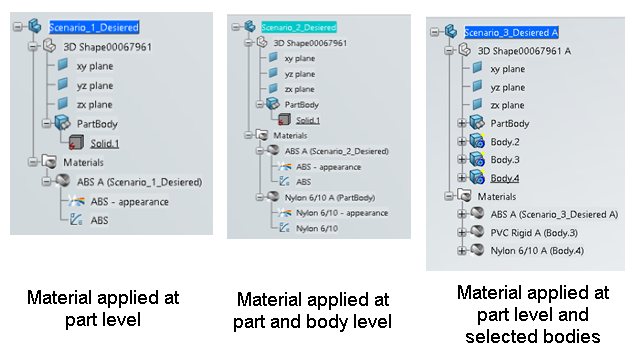Expand the PartBody node in Scenario_3 tree
640x360 pixels.
(x=462, y=123)
